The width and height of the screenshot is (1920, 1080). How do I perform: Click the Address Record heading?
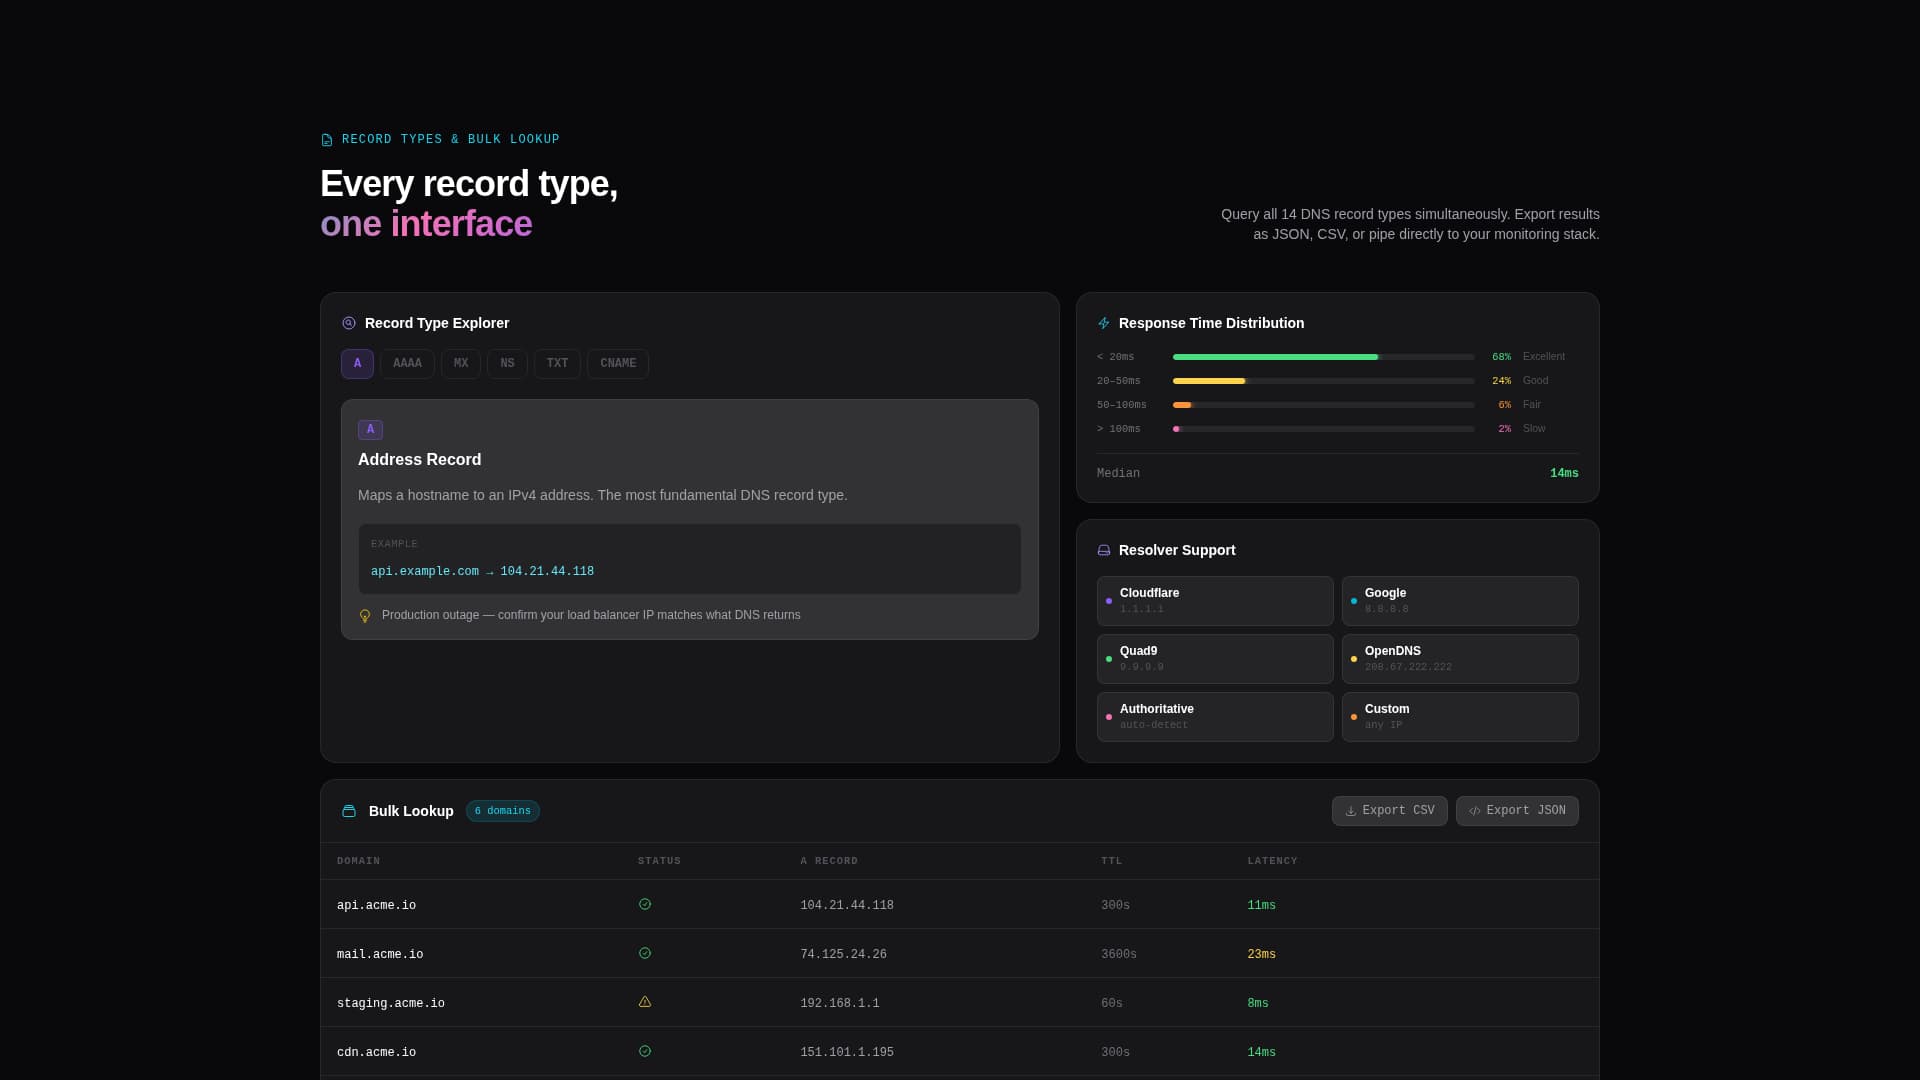(x=419, y=460)
